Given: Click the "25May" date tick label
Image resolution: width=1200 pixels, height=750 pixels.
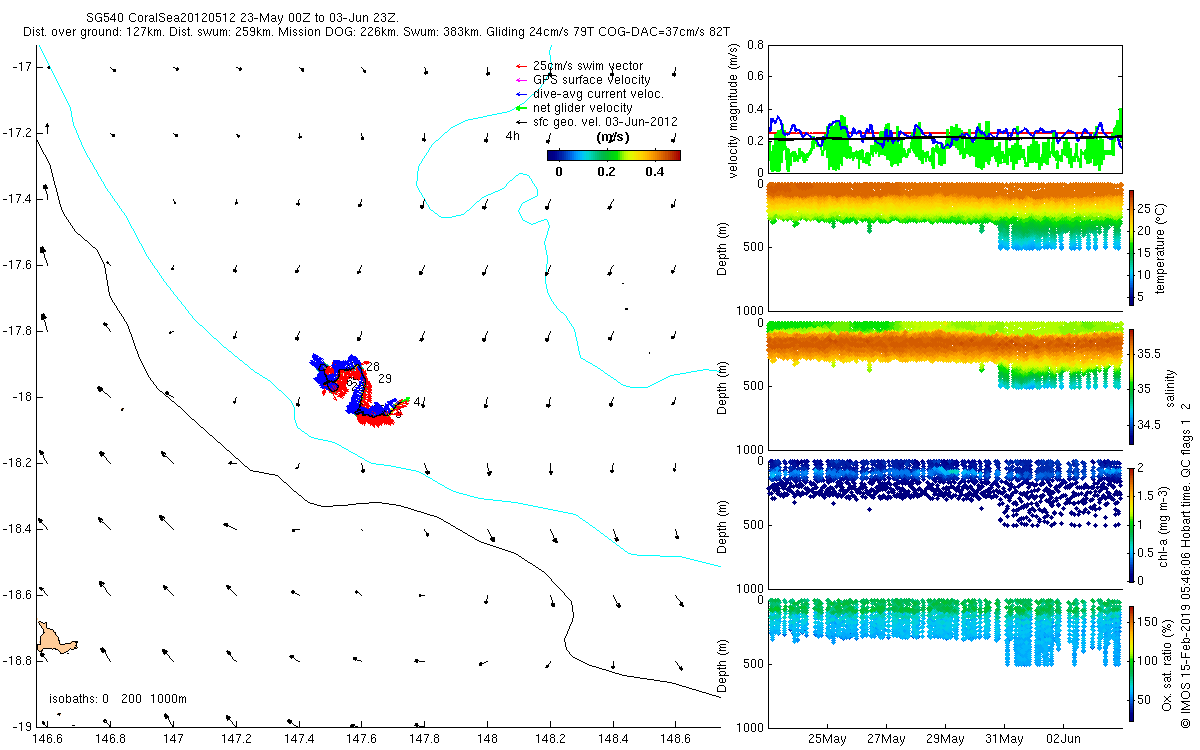Looking at the screenshot, I should click(828, 739).
